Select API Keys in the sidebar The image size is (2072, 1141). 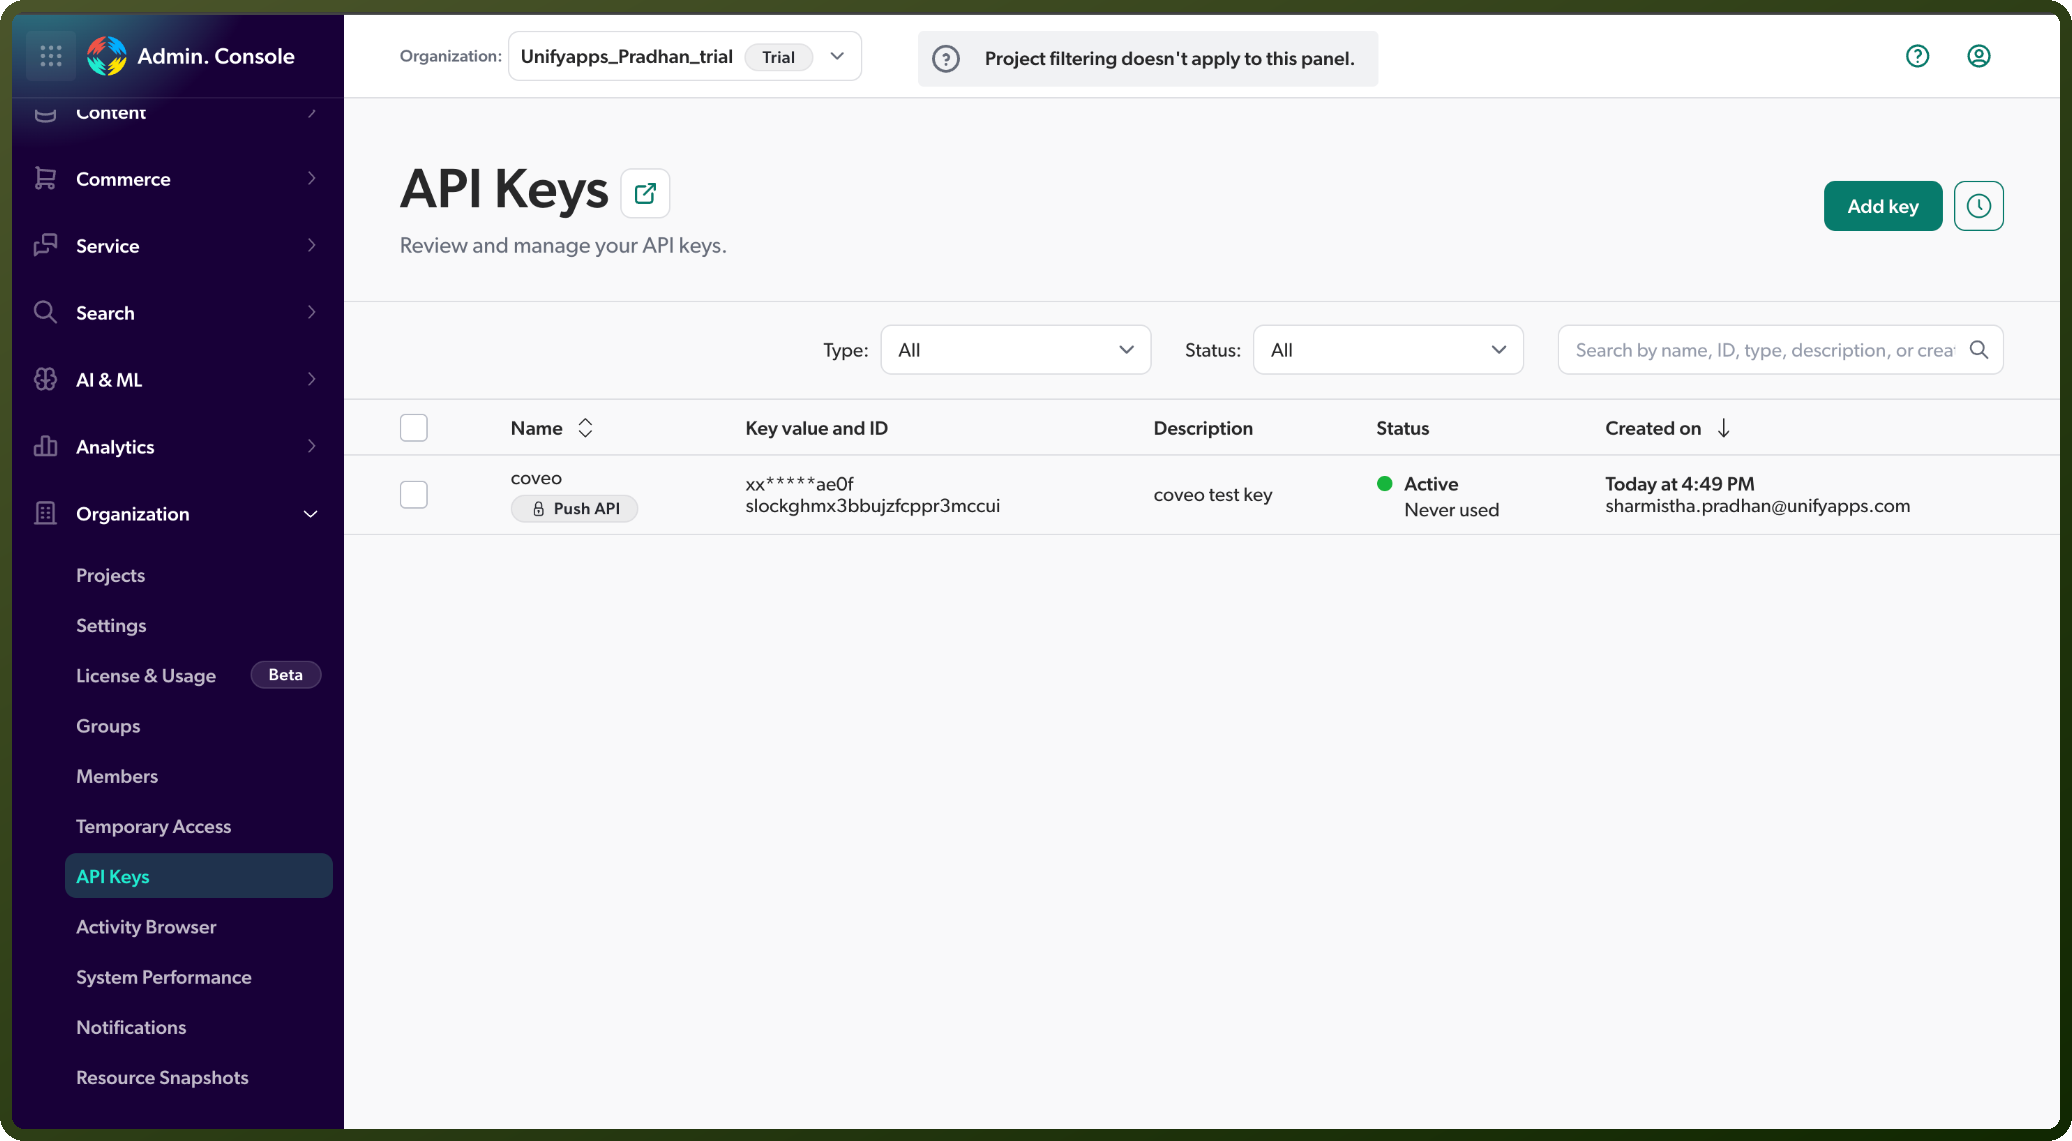(x=199, y=876)
